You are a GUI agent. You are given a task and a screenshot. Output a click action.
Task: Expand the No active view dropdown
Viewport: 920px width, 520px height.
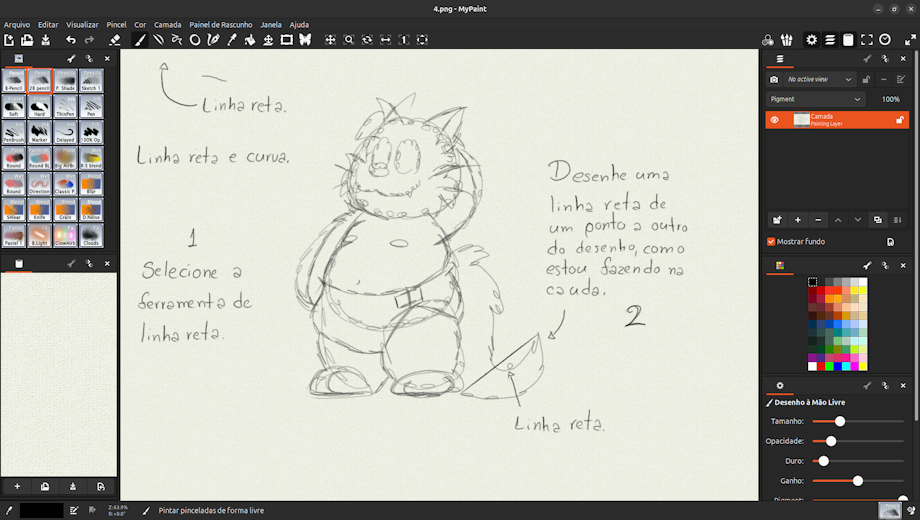pos(819,79)
